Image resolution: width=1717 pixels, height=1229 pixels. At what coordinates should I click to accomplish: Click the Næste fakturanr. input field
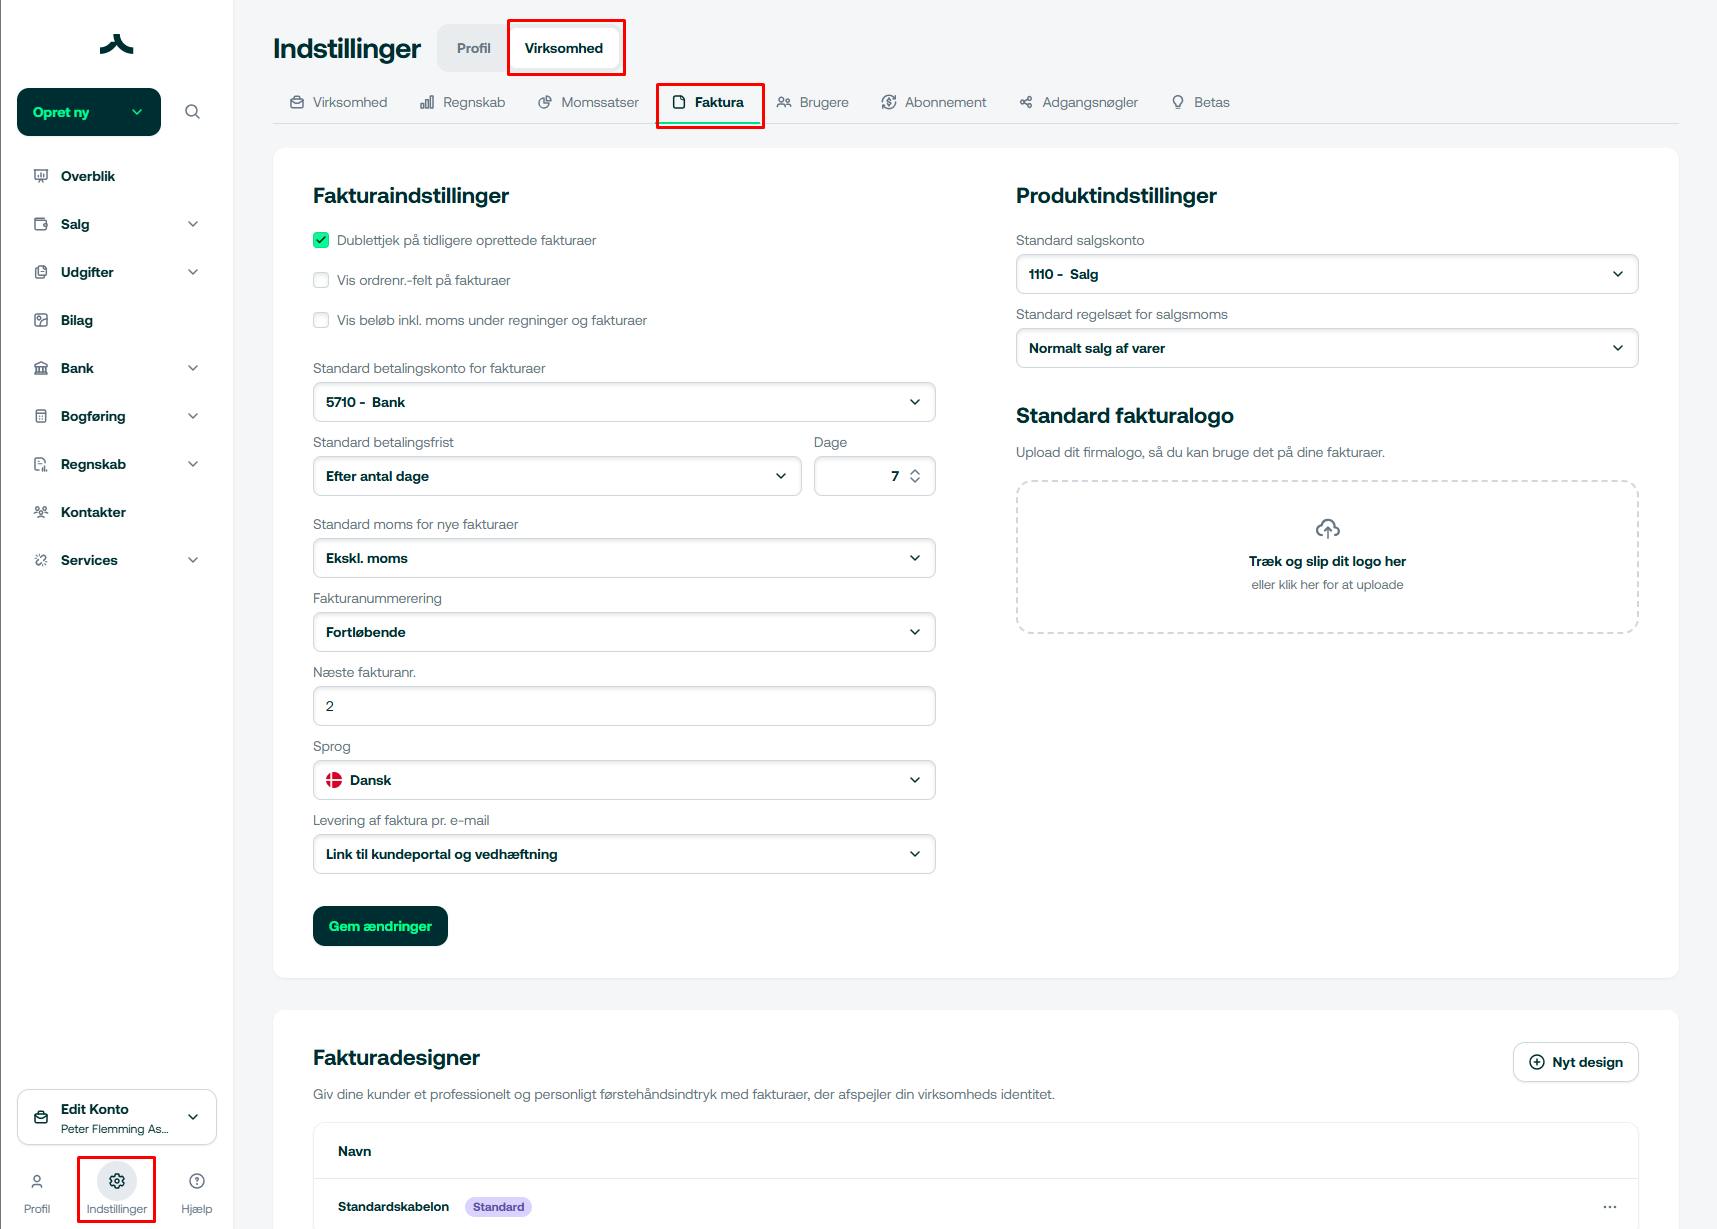point(623,706)
